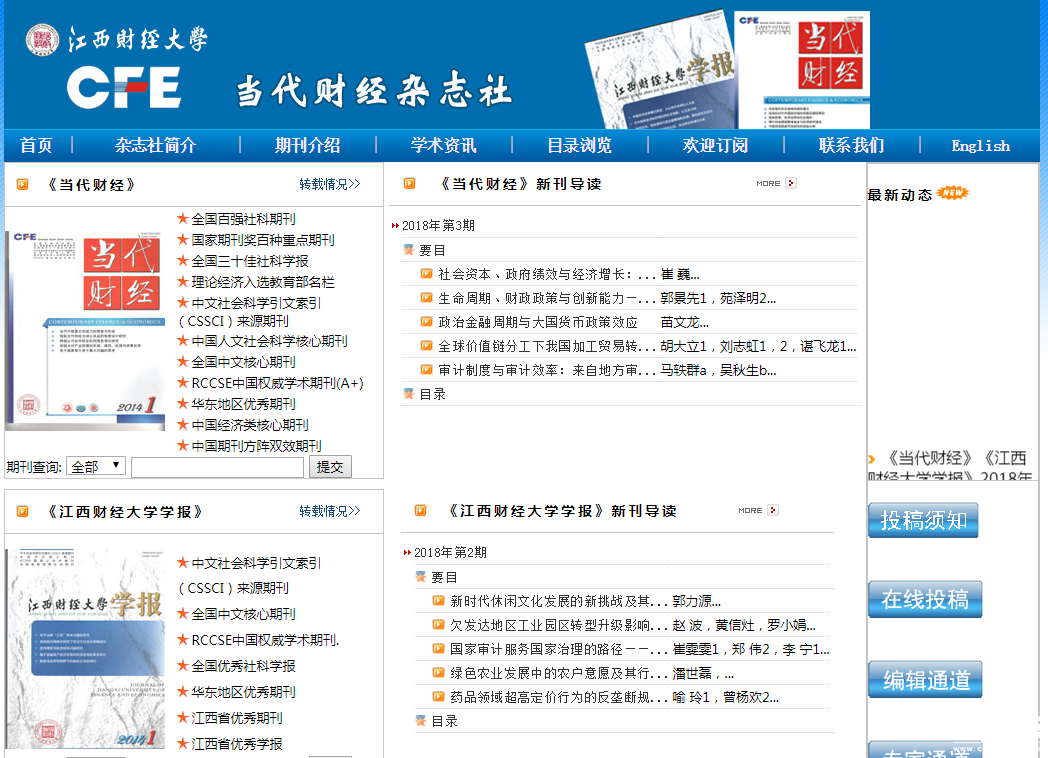Click the 在线投稿 button
Image resolution: width=1048 pixels, height=758 pixels.
tap(925, 599)
